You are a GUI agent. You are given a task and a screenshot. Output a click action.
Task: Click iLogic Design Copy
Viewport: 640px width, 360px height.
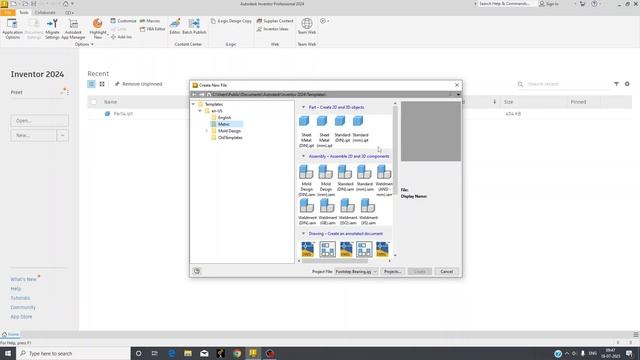click(x=231, y=21)
